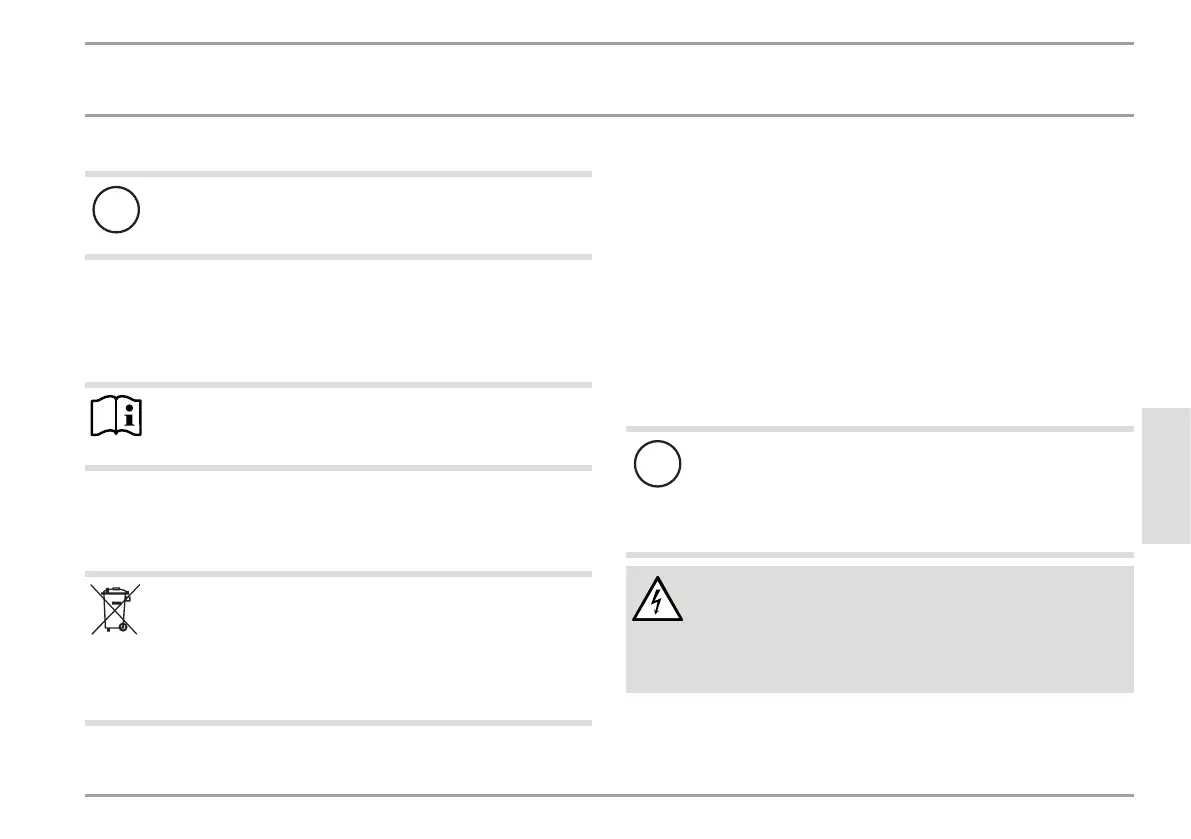Select the electrical hazard warning triangle
1191x839 pixels.
tap(657, 599)
